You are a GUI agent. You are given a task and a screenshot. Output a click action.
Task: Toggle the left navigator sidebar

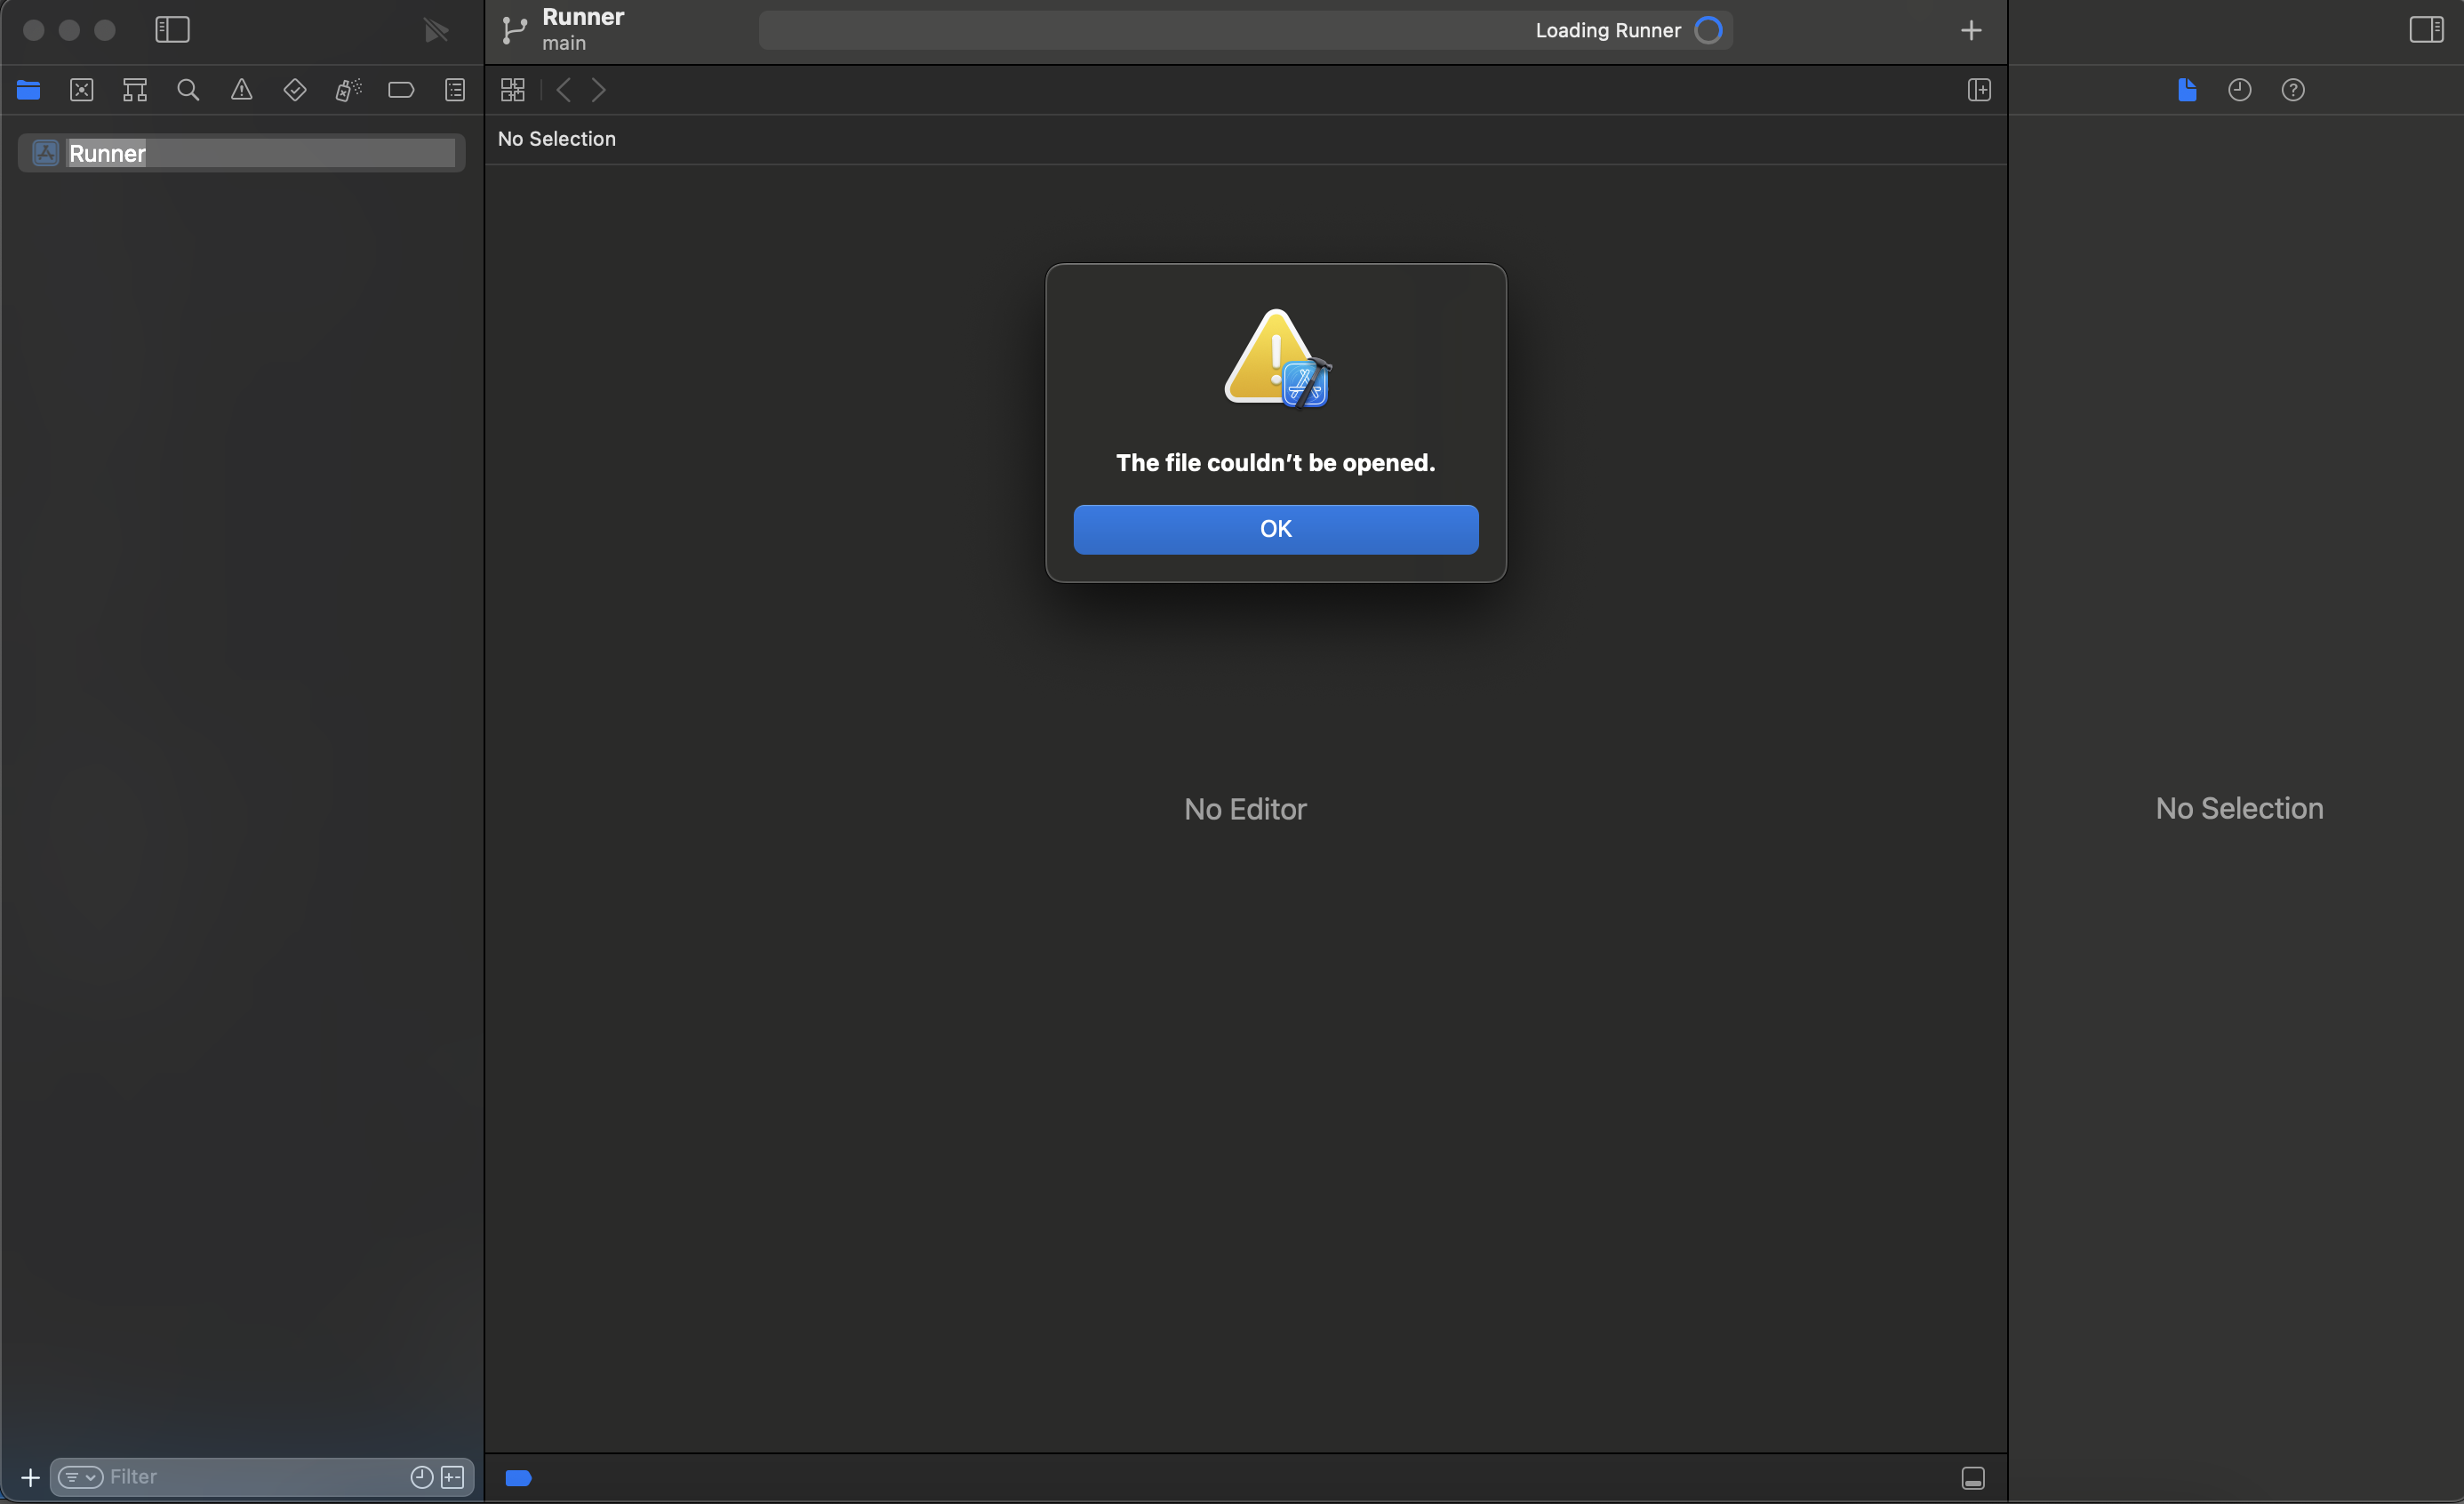coord(172,30)
